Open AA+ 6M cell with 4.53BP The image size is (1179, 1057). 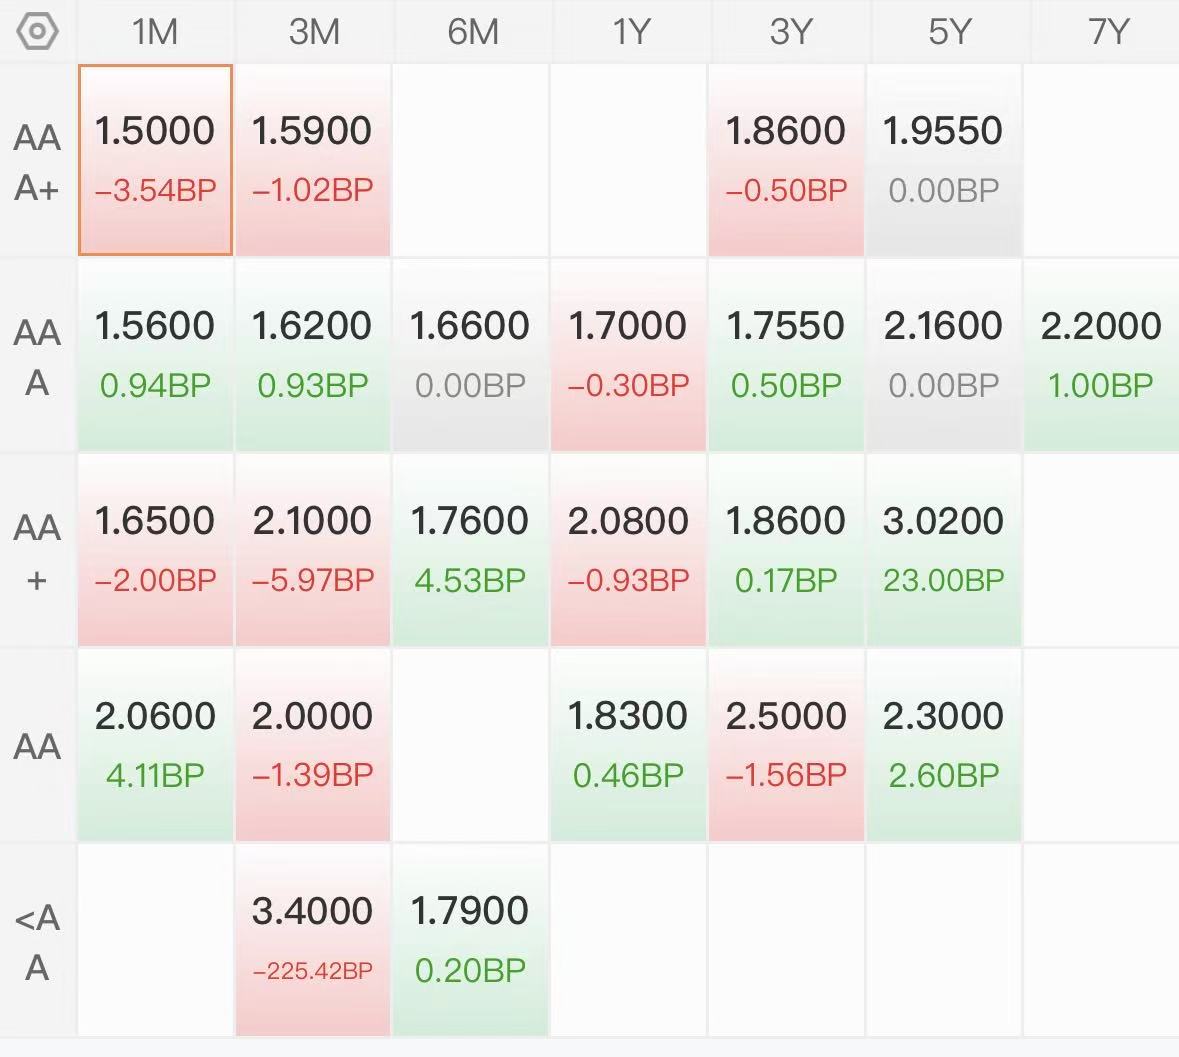coord(471,550)
